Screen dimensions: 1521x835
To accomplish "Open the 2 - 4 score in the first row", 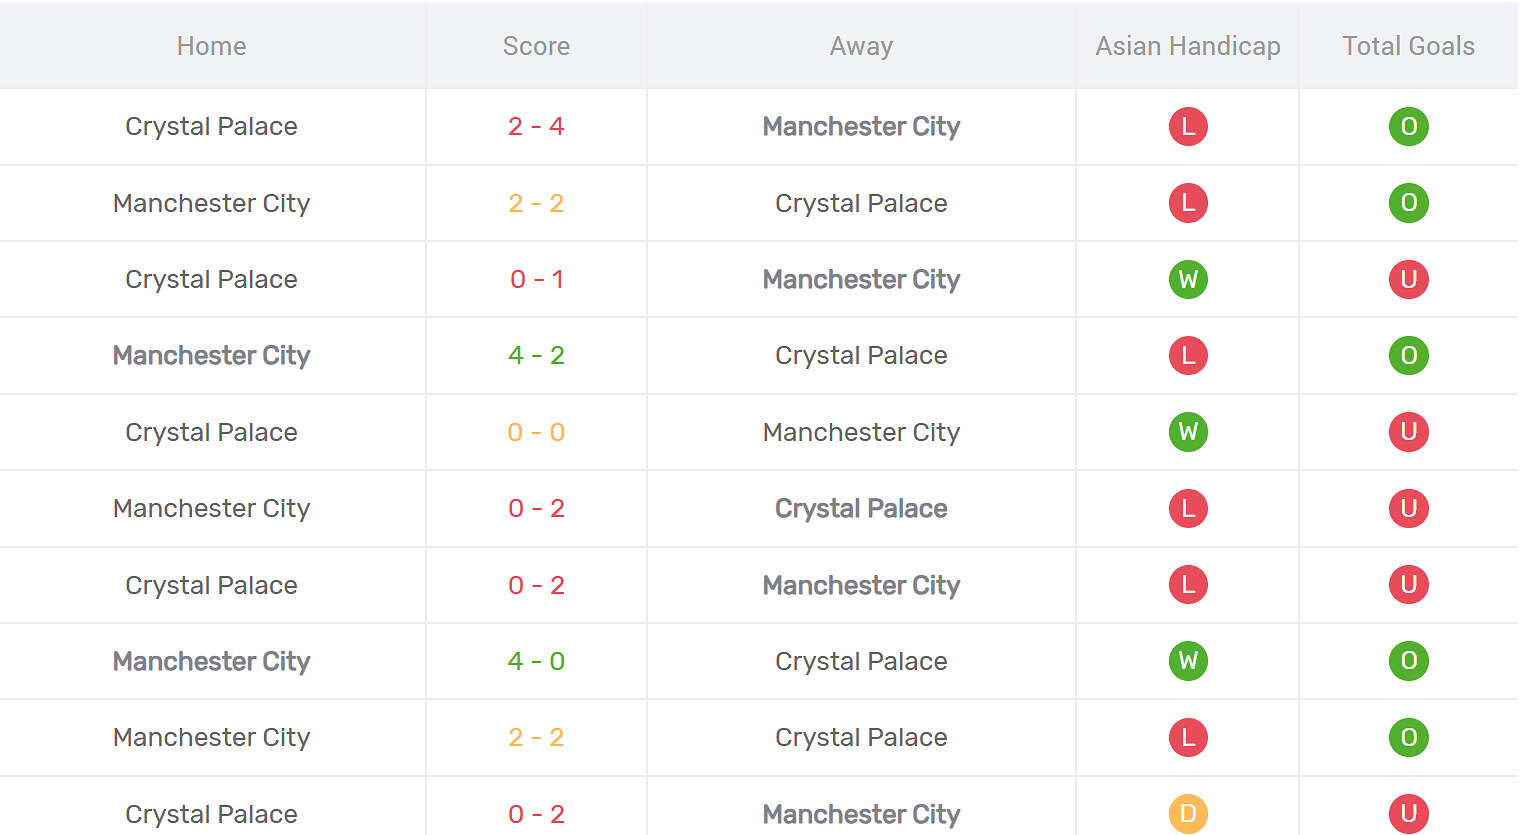I will pyautogui.click(x=536, y=127).
